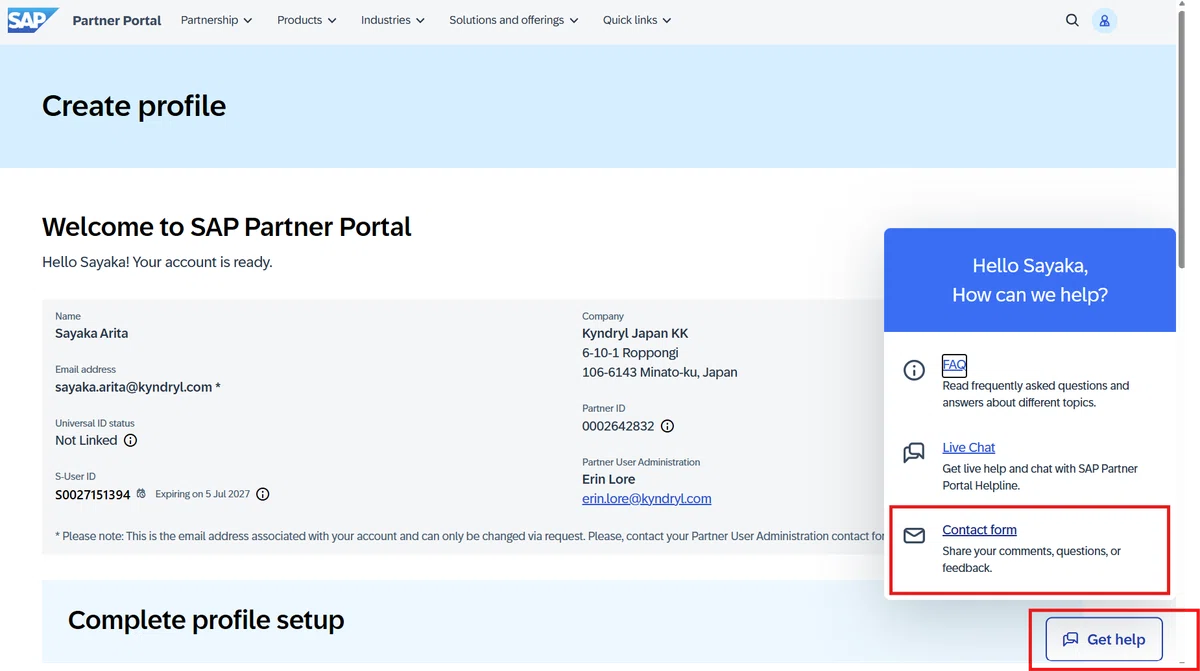This screenshot has height=671, width=1200.
Task: Click the FAQ info circle icon
Action: 914,370
